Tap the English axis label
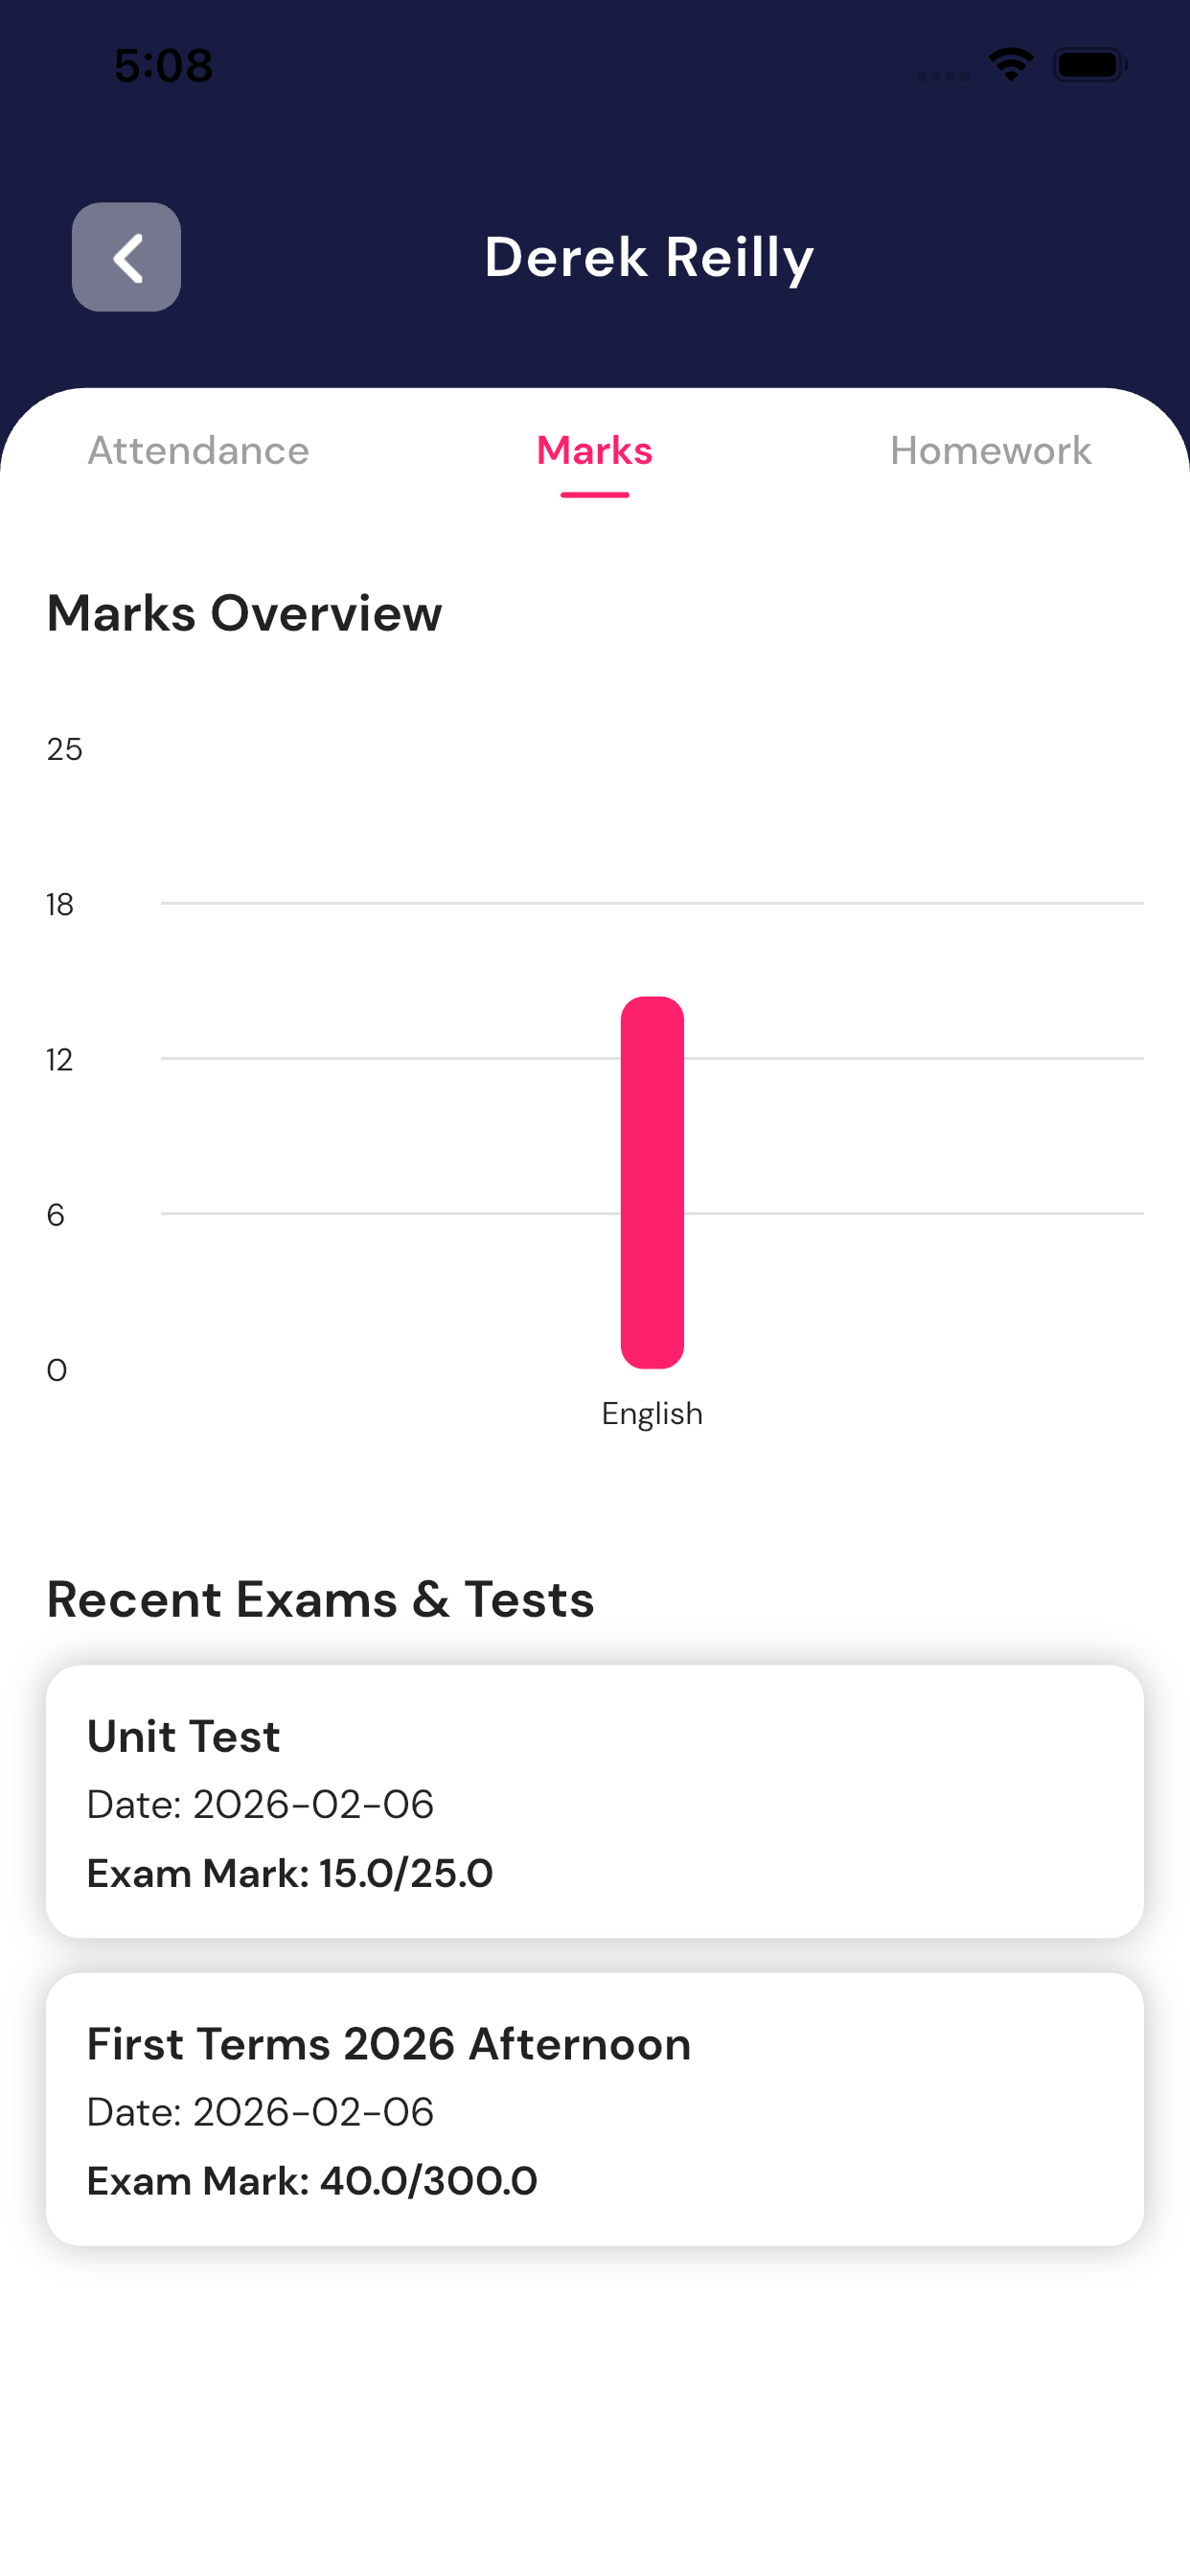 click(652, 1414)
